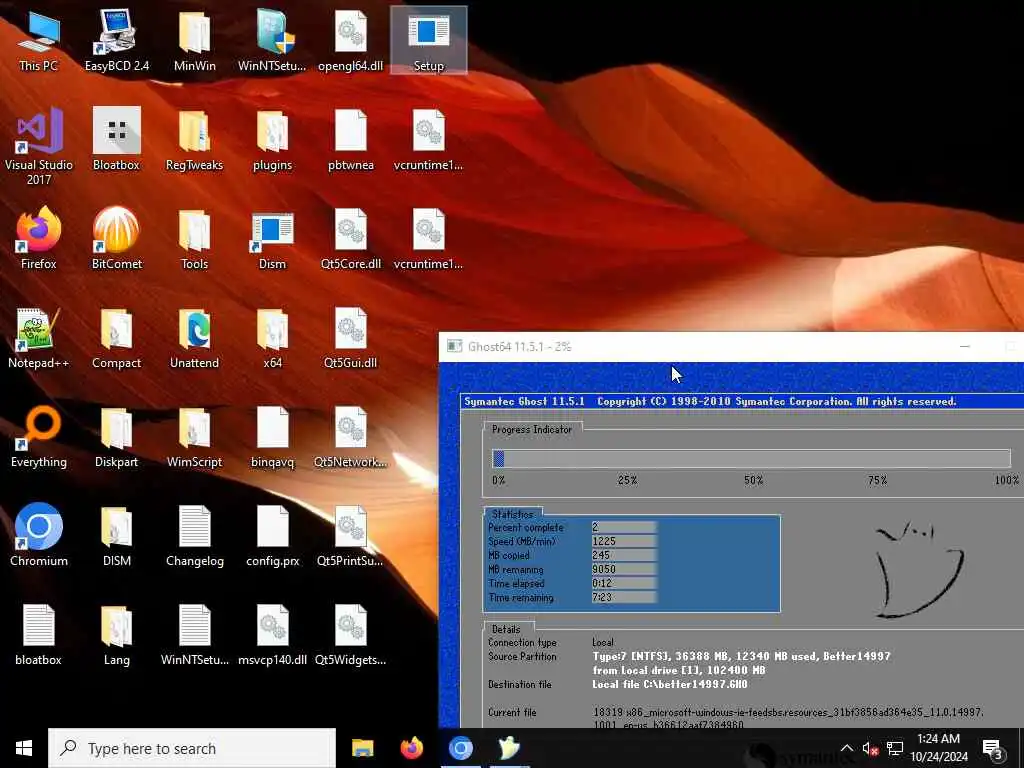Switch to Ghost app on the taskbar

pyautogui.click(x=509, y=748)
